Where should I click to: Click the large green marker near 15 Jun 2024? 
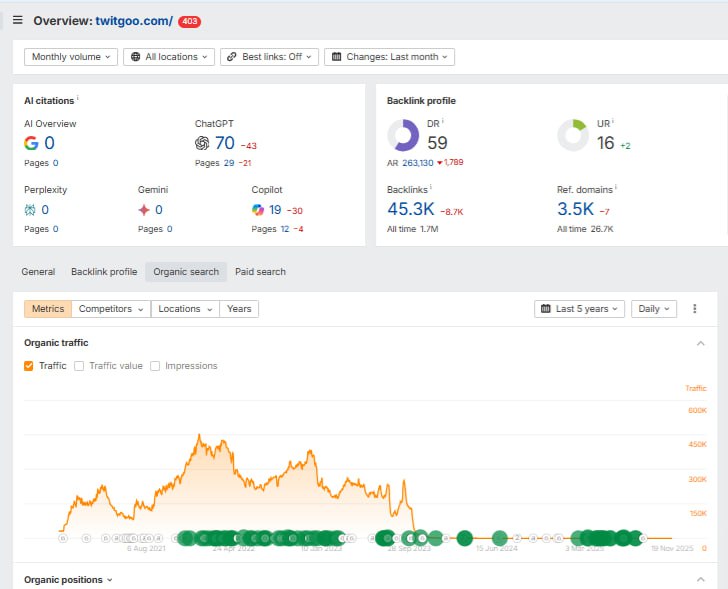tap(500, 539)
